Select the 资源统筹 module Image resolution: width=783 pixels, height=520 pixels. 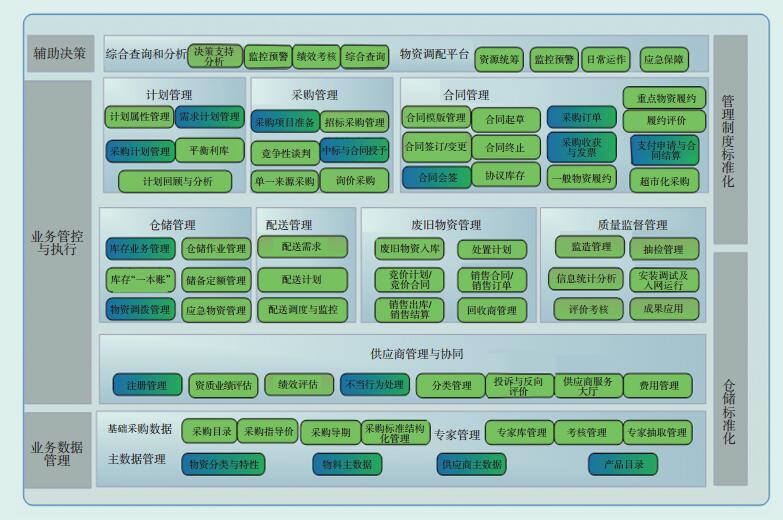coord(499,59)
